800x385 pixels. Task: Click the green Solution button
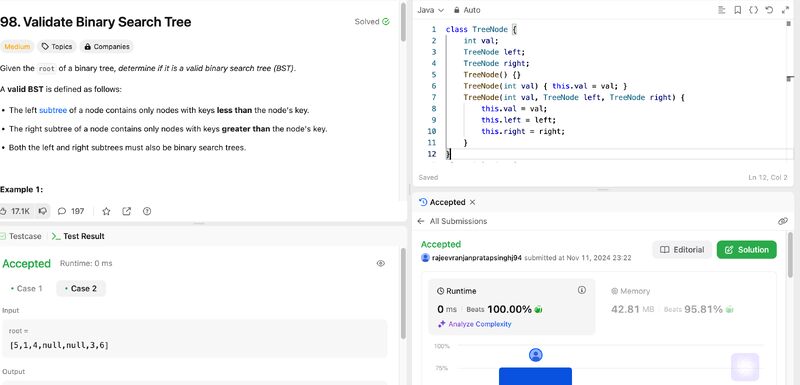pos(746,250)
